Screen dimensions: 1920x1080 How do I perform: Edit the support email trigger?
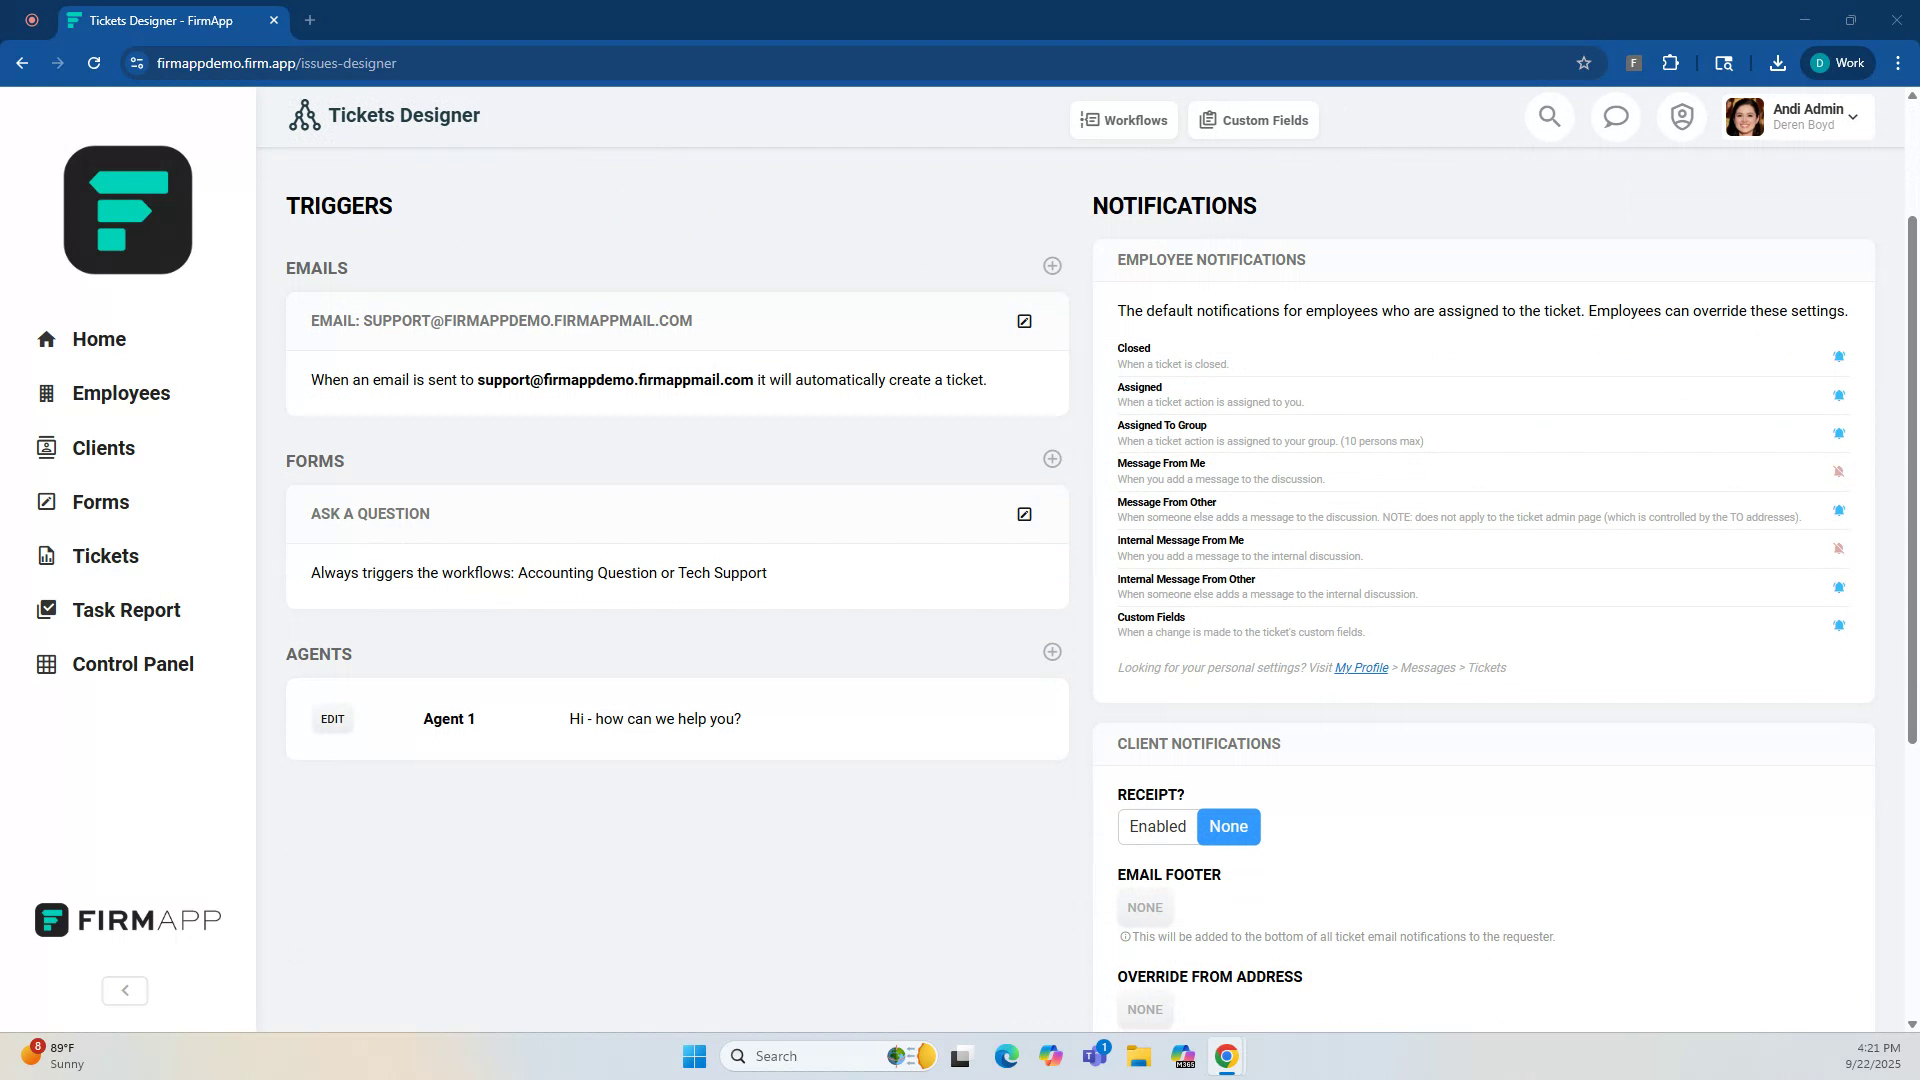click(1024, 320)
